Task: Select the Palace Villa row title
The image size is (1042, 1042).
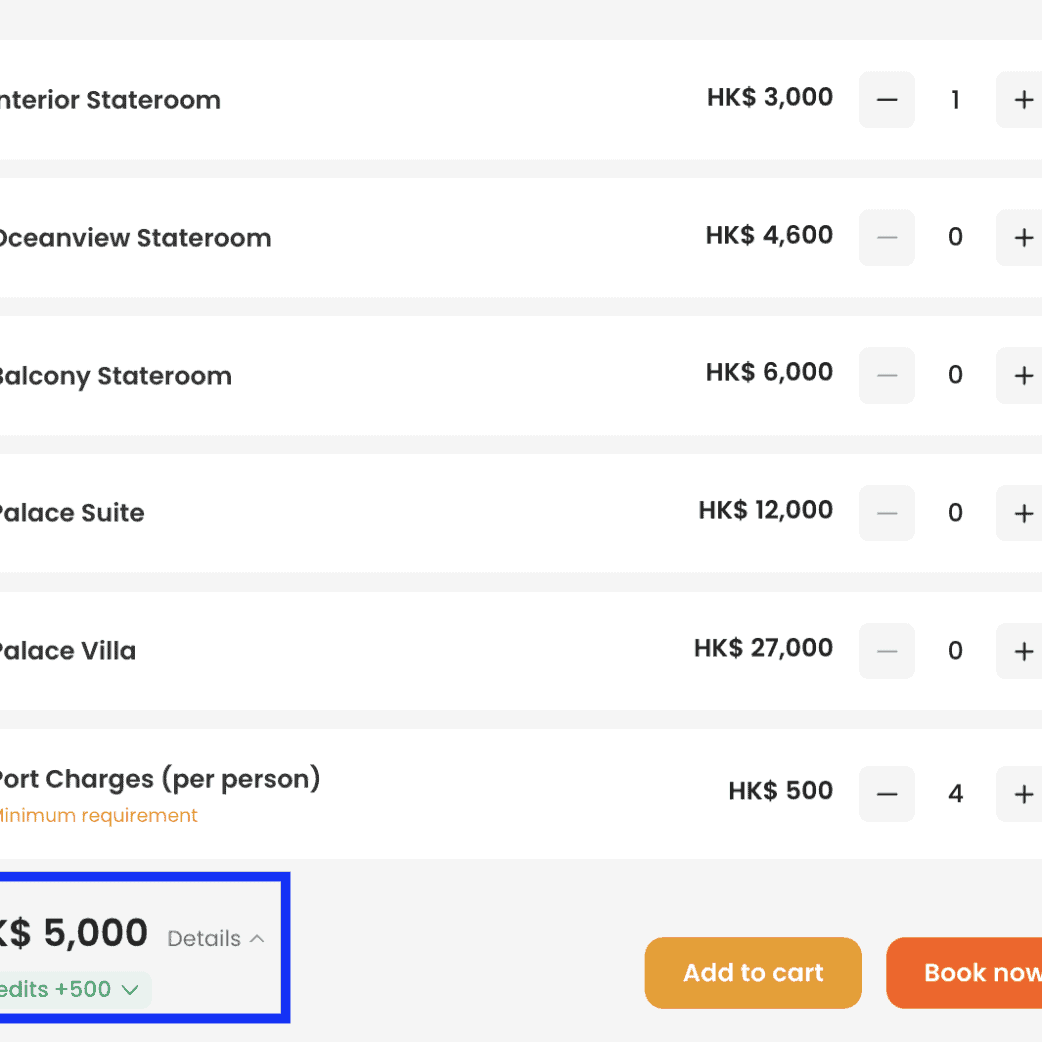Action: tap(66, 651)
